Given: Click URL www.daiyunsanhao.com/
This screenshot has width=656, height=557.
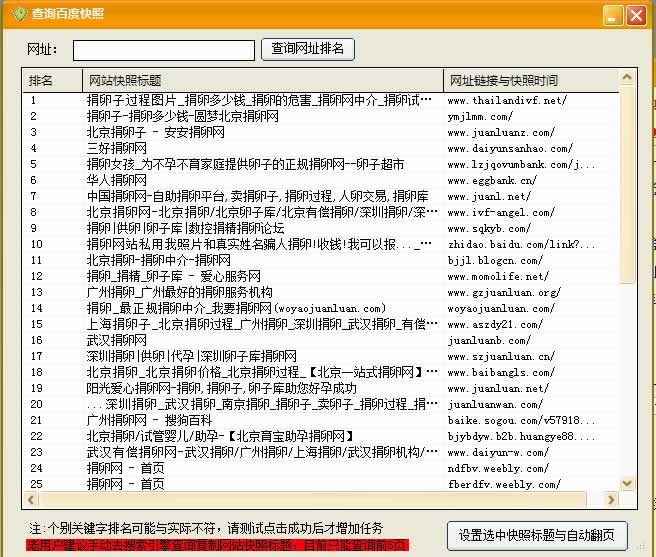Looking at the screenshot, I should 510,149.
